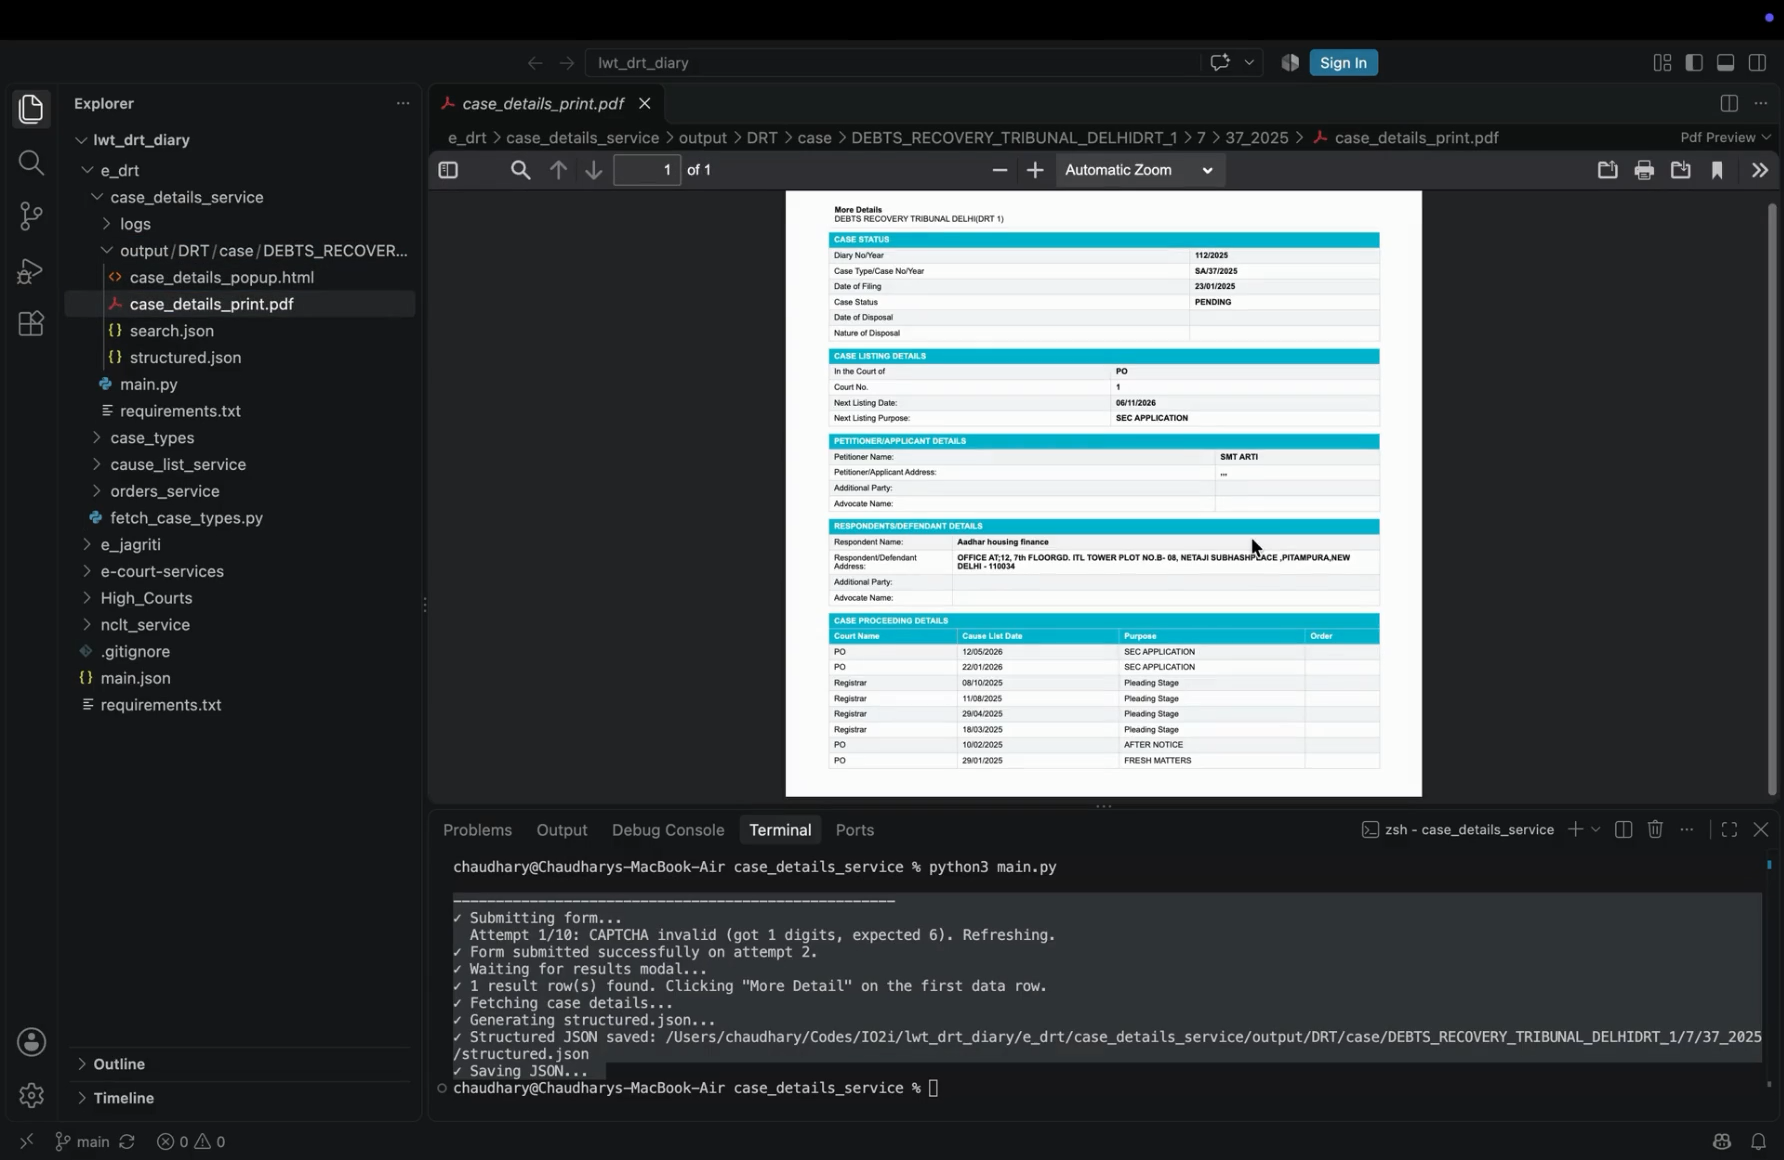Click the PDF page number field

pos(648,170)
